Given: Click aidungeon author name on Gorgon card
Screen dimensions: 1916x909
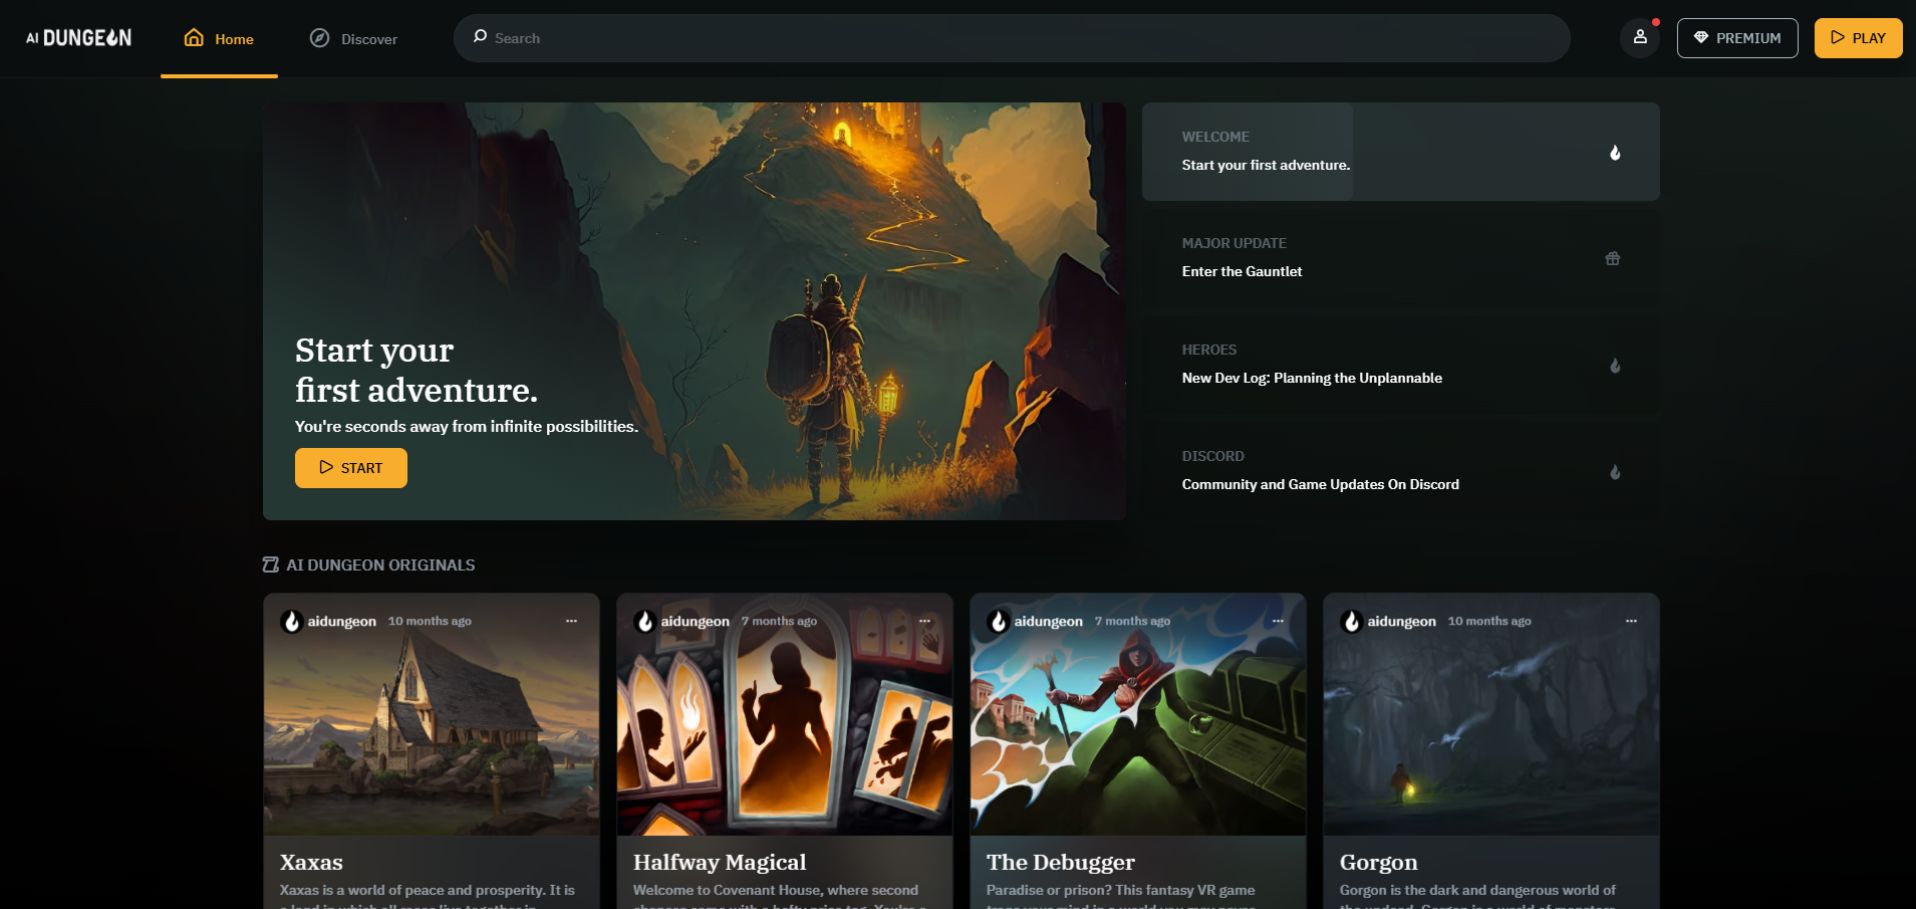Looking at the screenshot, I should tap(1402, 621).
